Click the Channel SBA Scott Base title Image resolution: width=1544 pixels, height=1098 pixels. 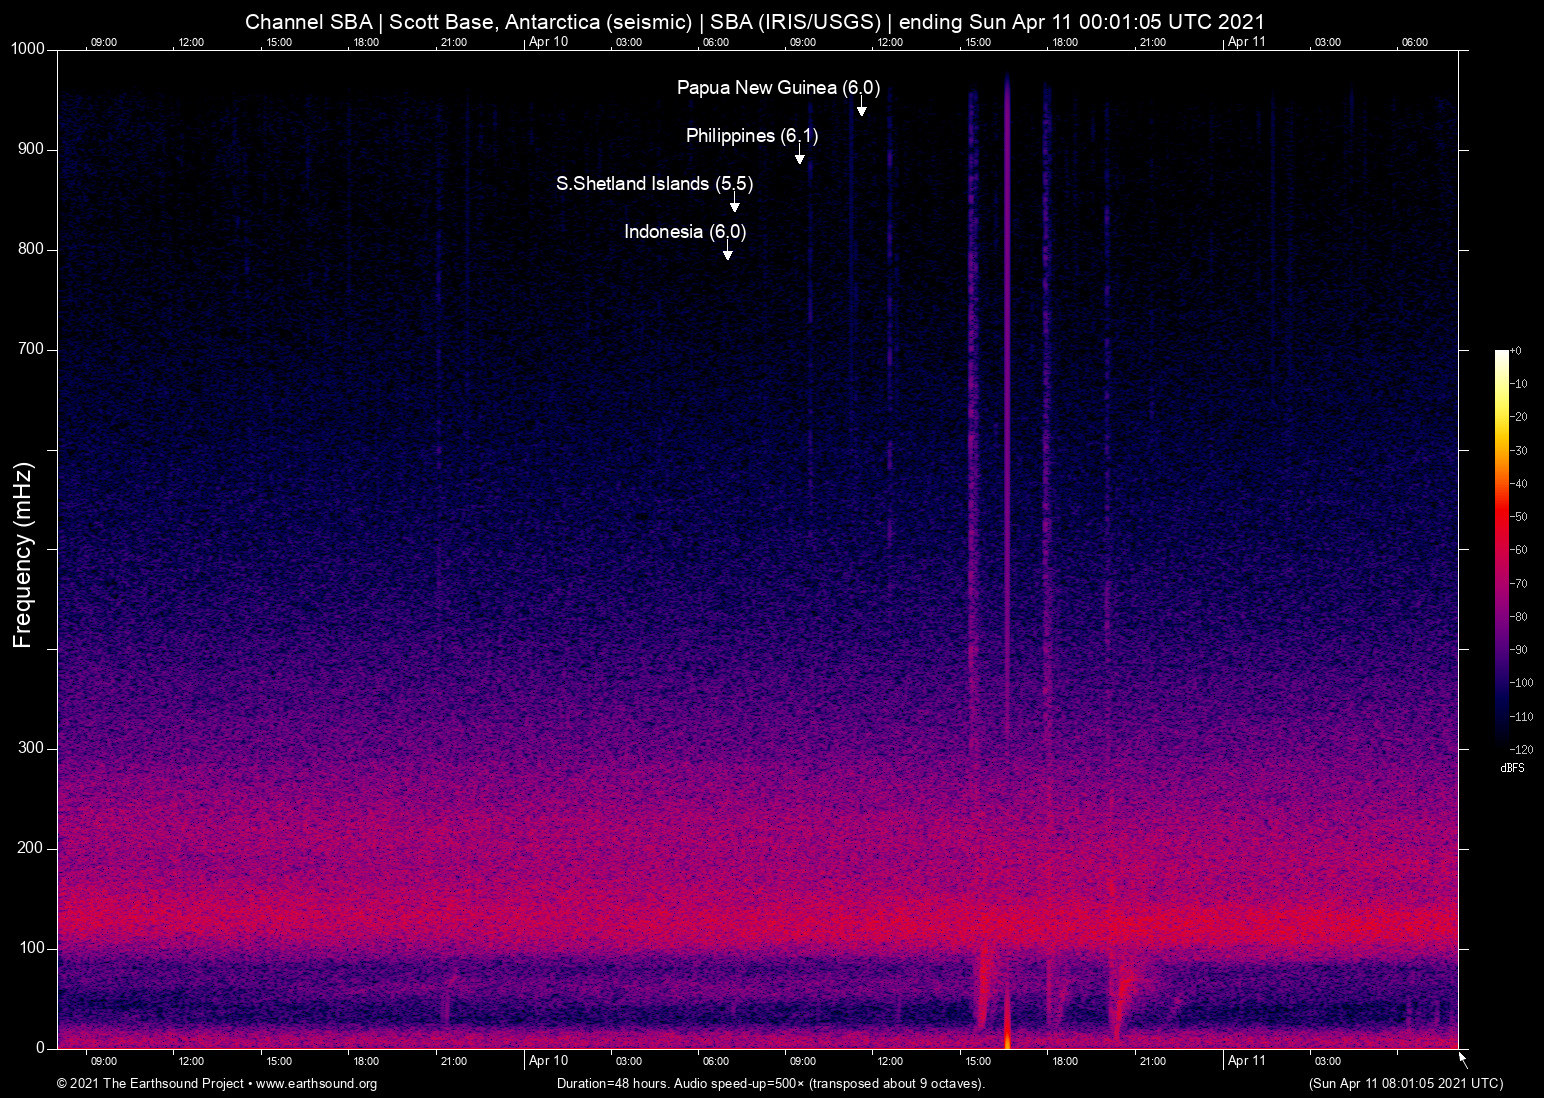755,22
